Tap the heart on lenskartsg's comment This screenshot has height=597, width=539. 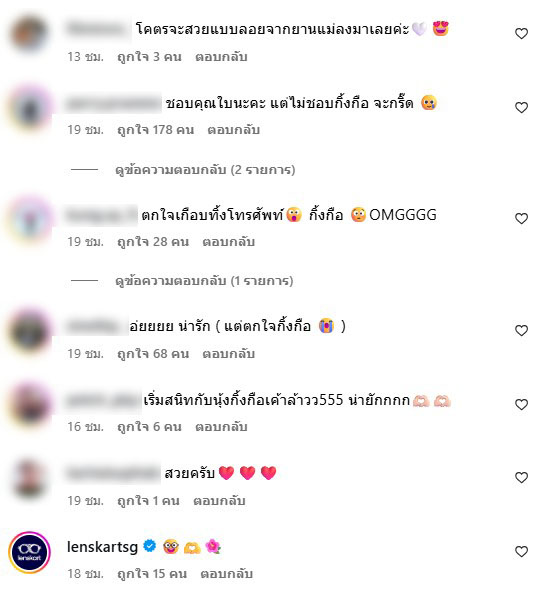click(521, 552)
